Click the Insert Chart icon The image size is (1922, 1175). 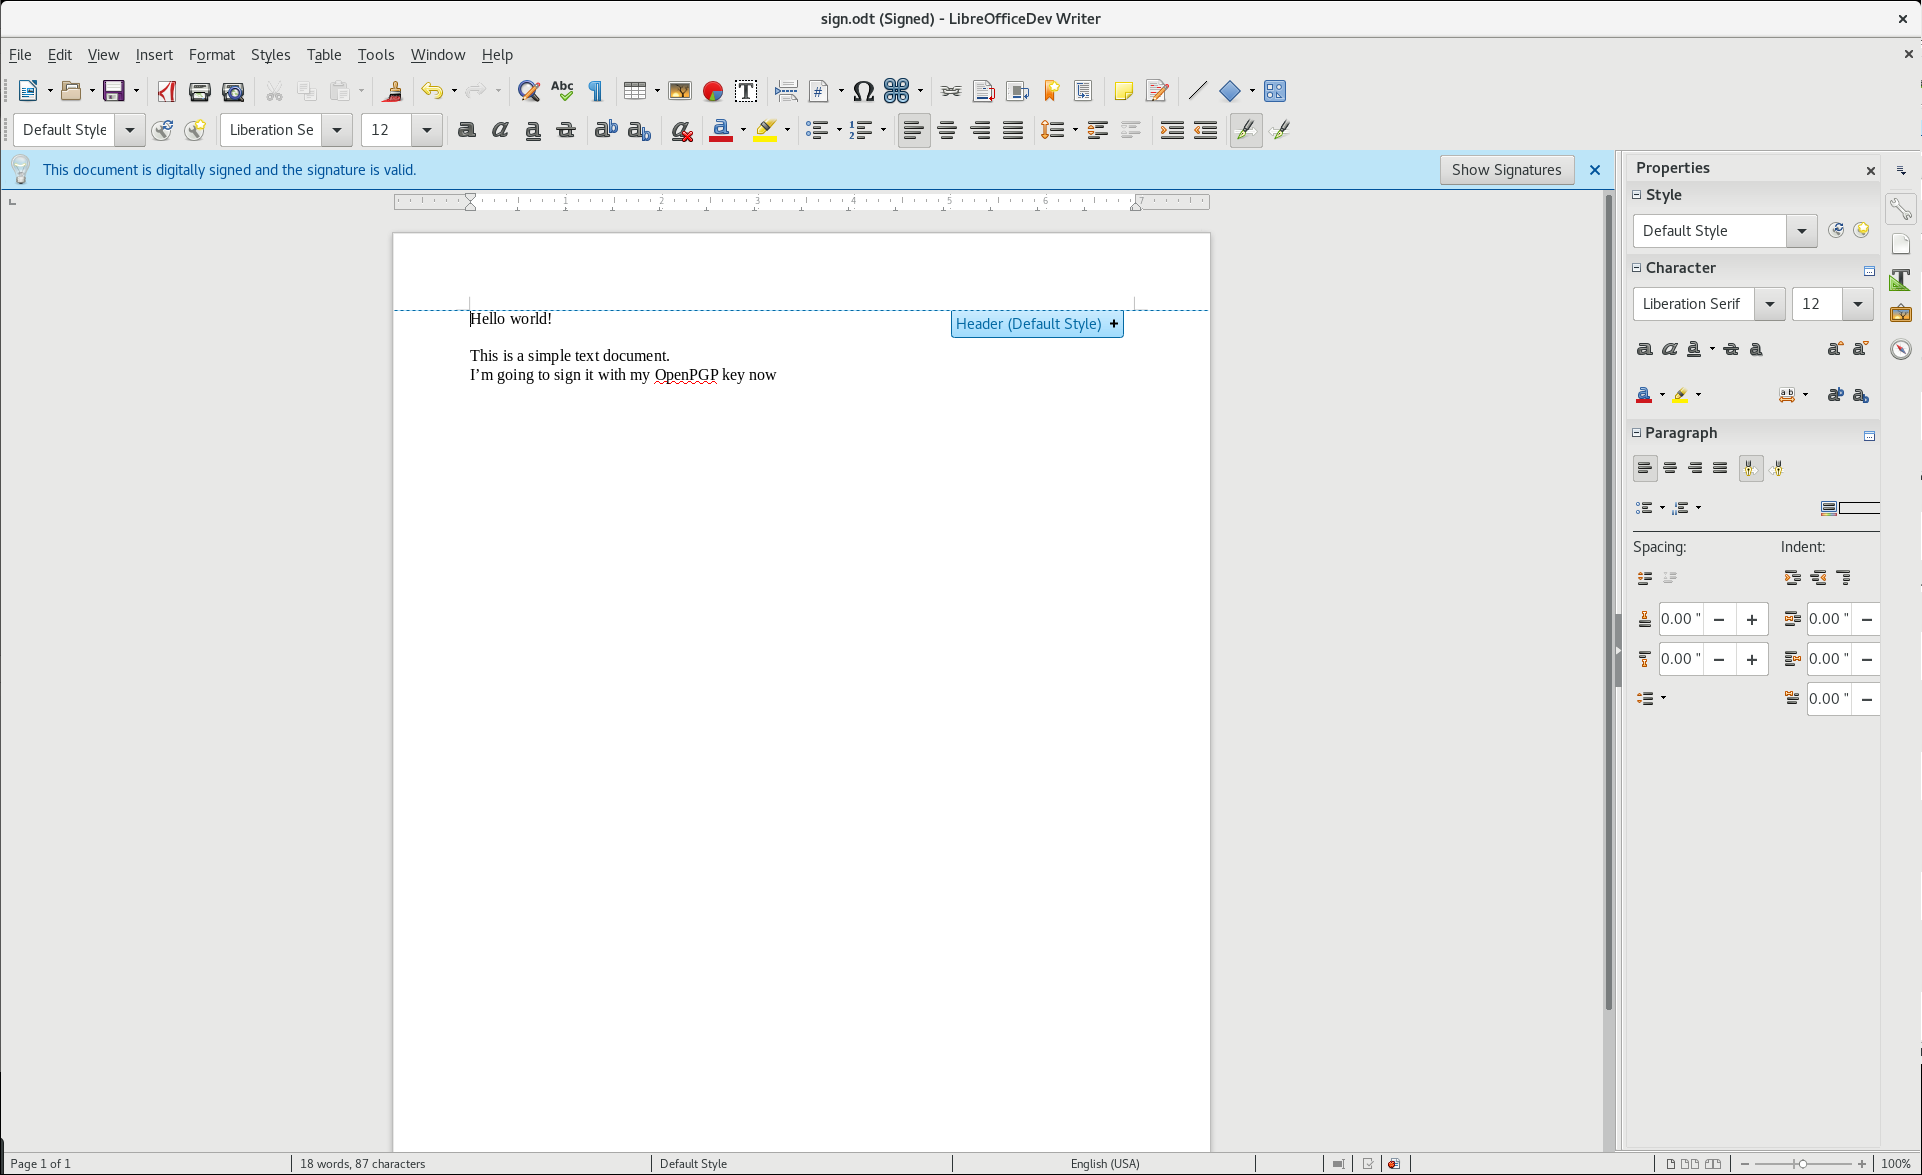pyautogui.click(x=712, y=91)
